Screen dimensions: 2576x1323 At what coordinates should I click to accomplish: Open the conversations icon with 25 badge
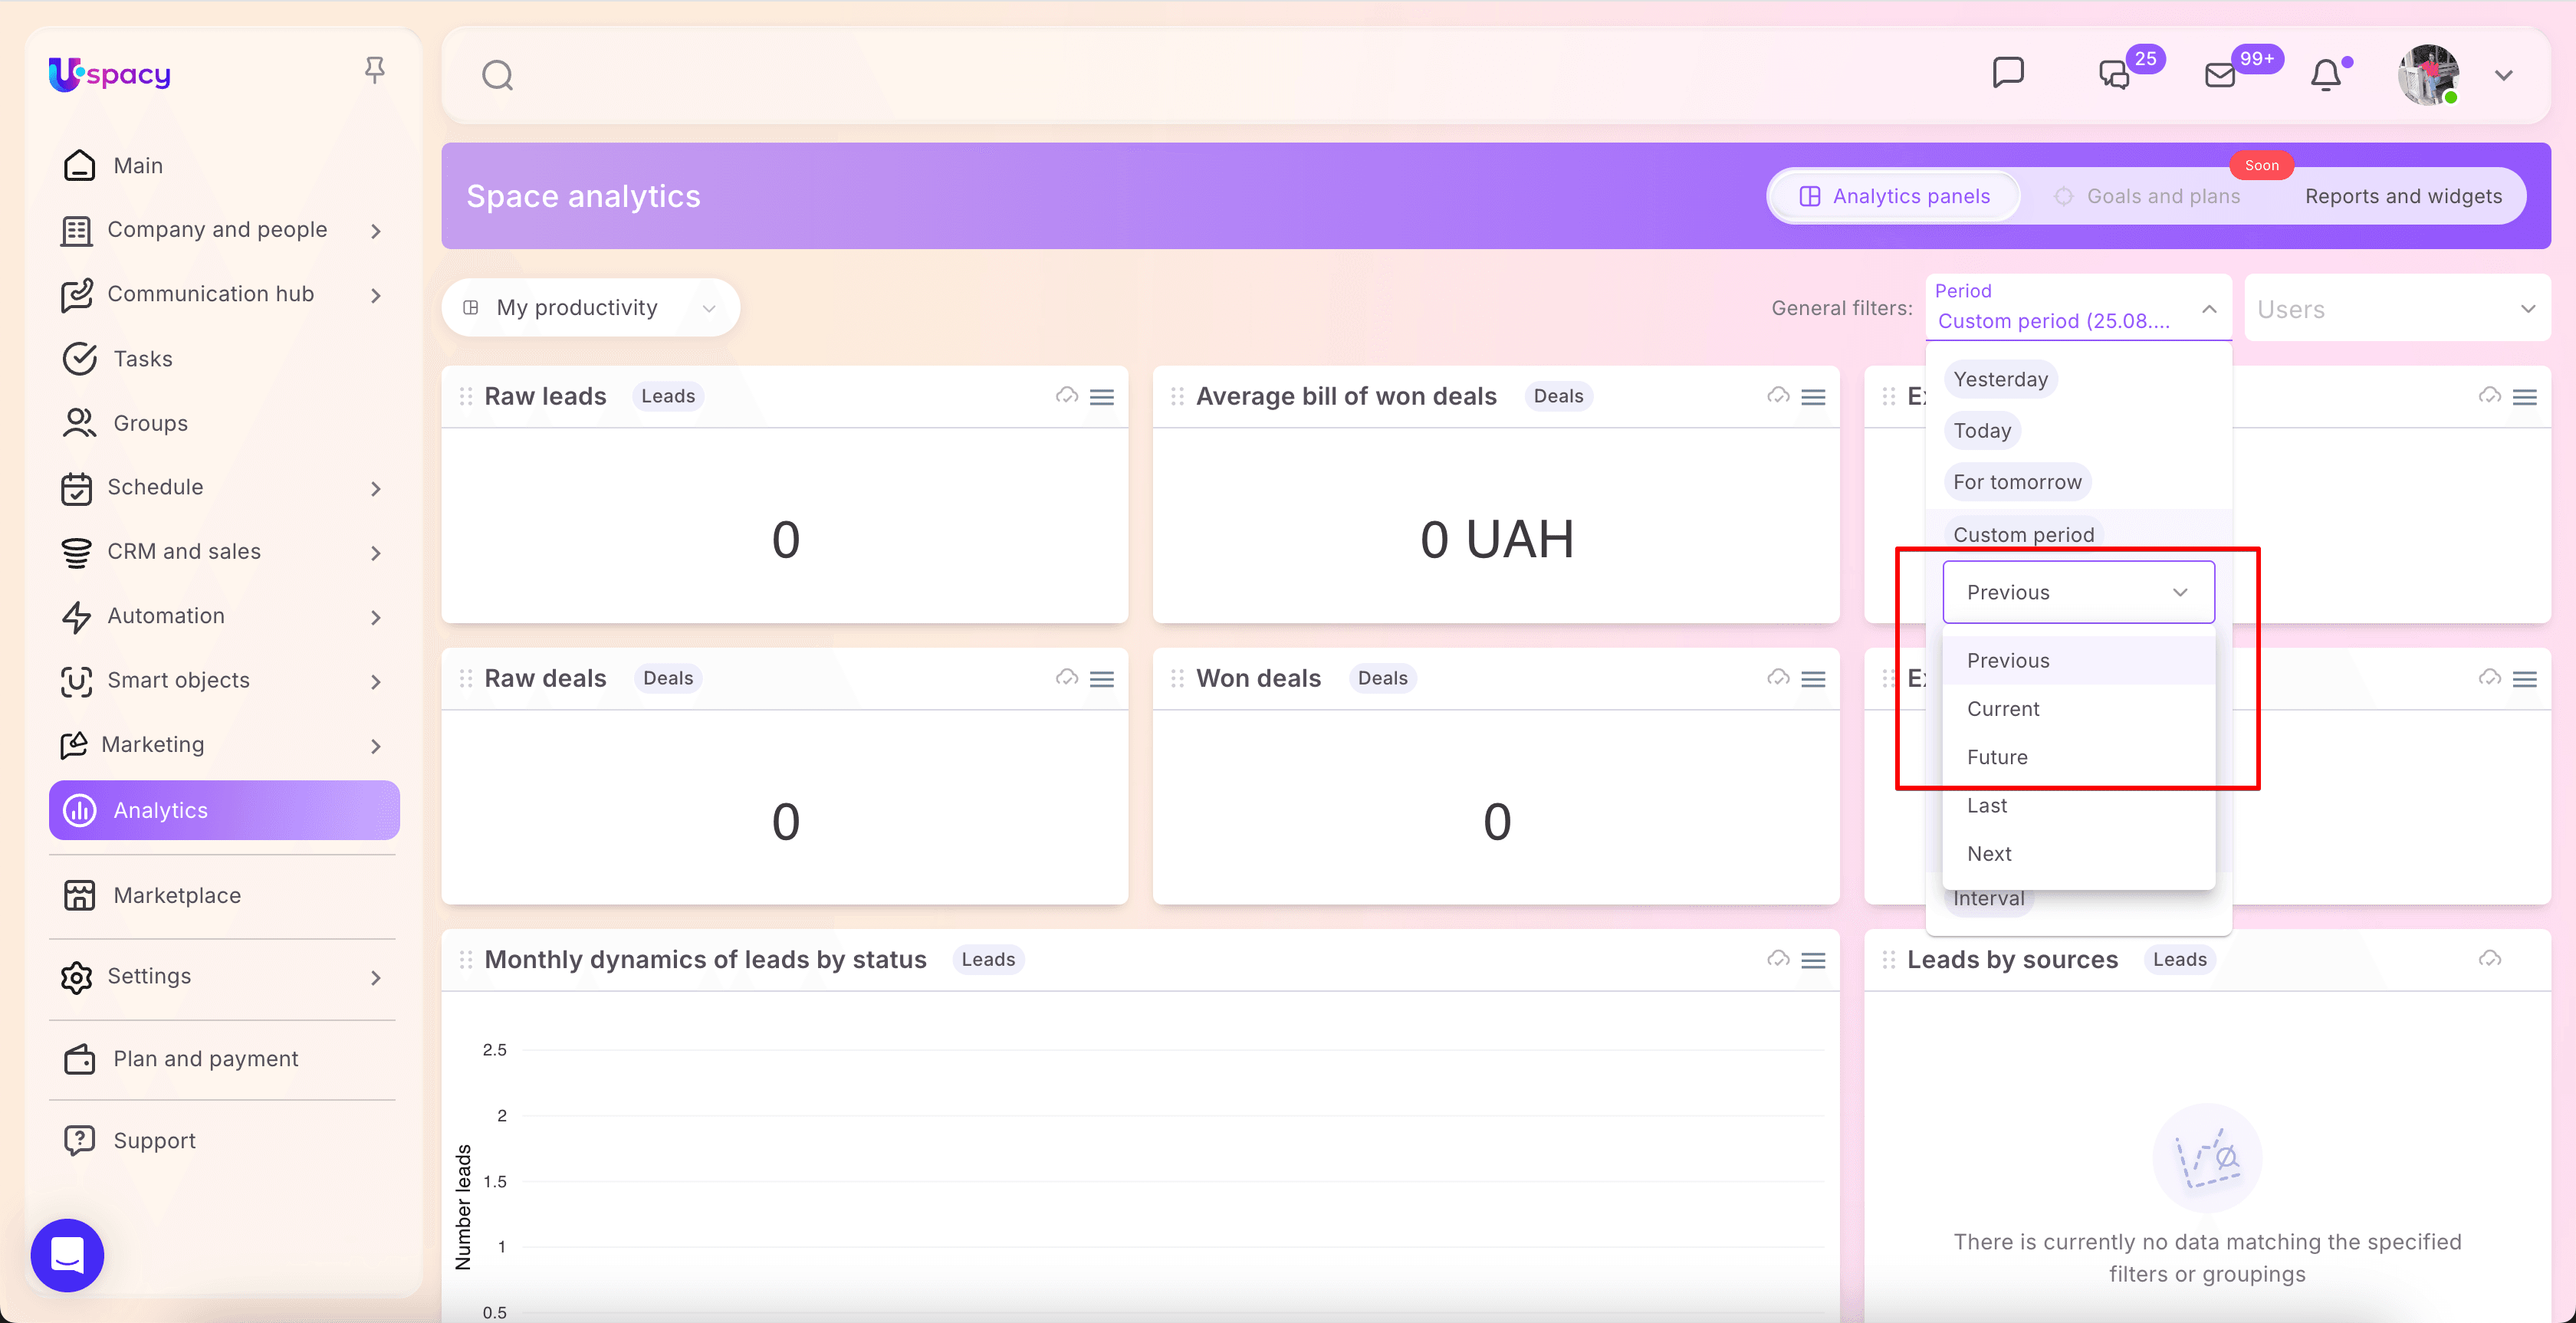(x=2114, y=74)
